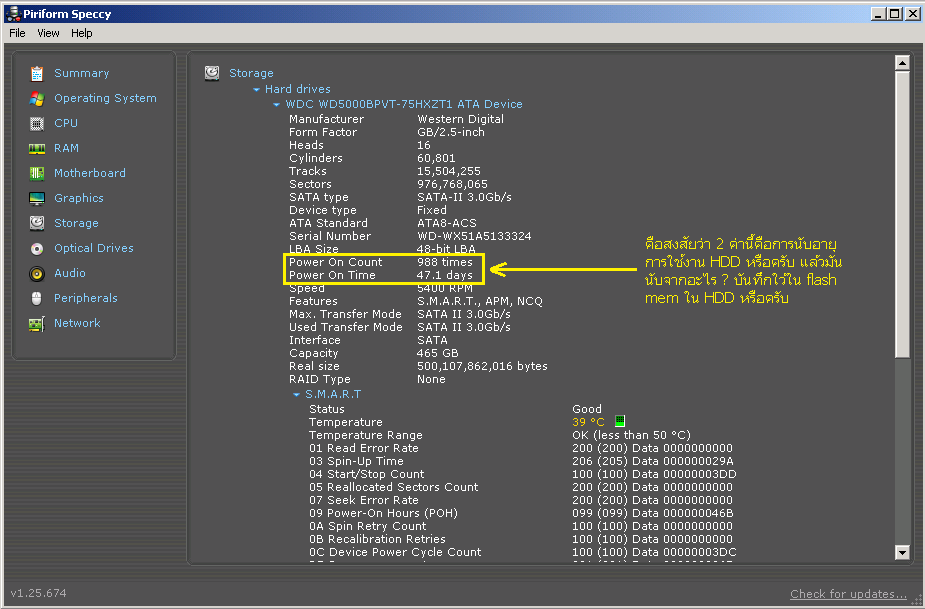Click the Check for updates link
Screen dimensions: 925x609
848,594
